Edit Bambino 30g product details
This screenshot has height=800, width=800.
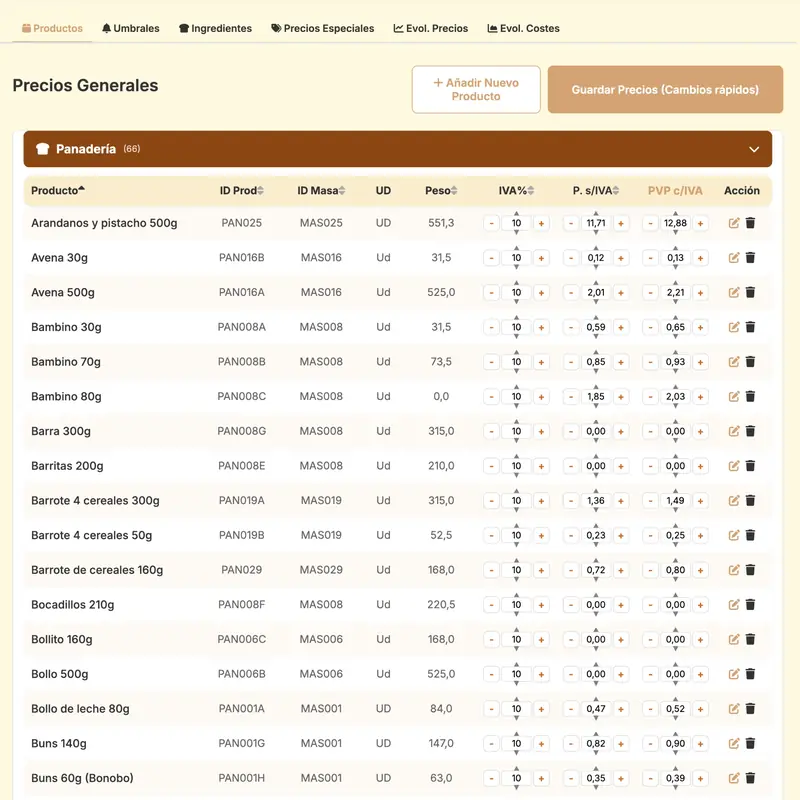[x=734, y=327]
